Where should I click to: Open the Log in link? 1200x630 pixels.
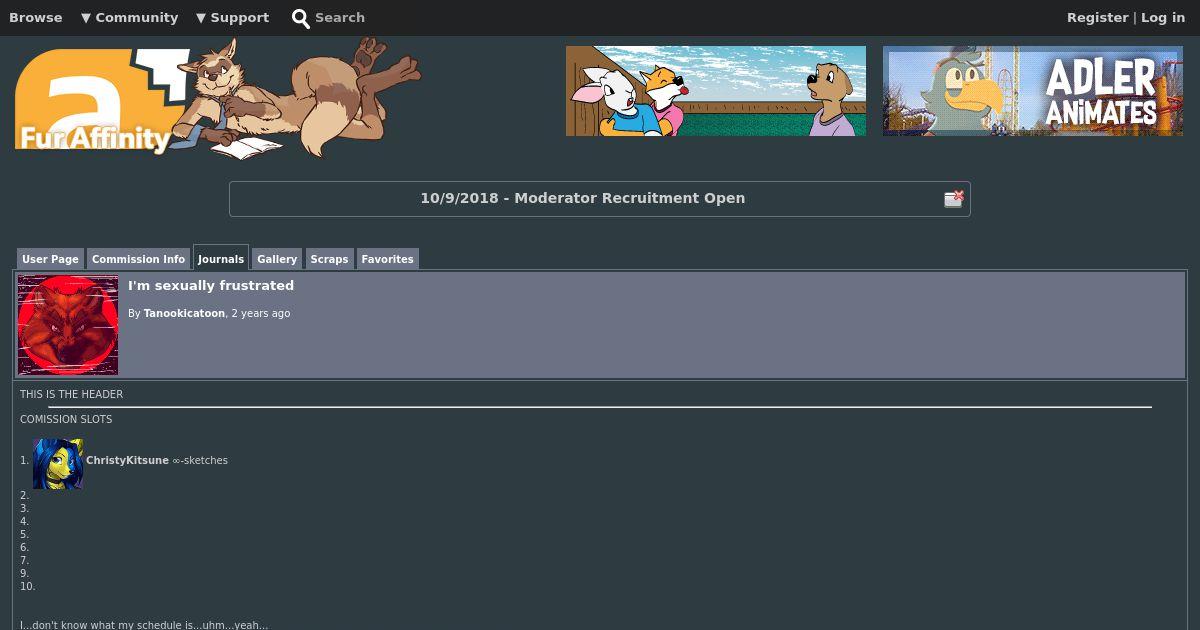click(1163, 17)
